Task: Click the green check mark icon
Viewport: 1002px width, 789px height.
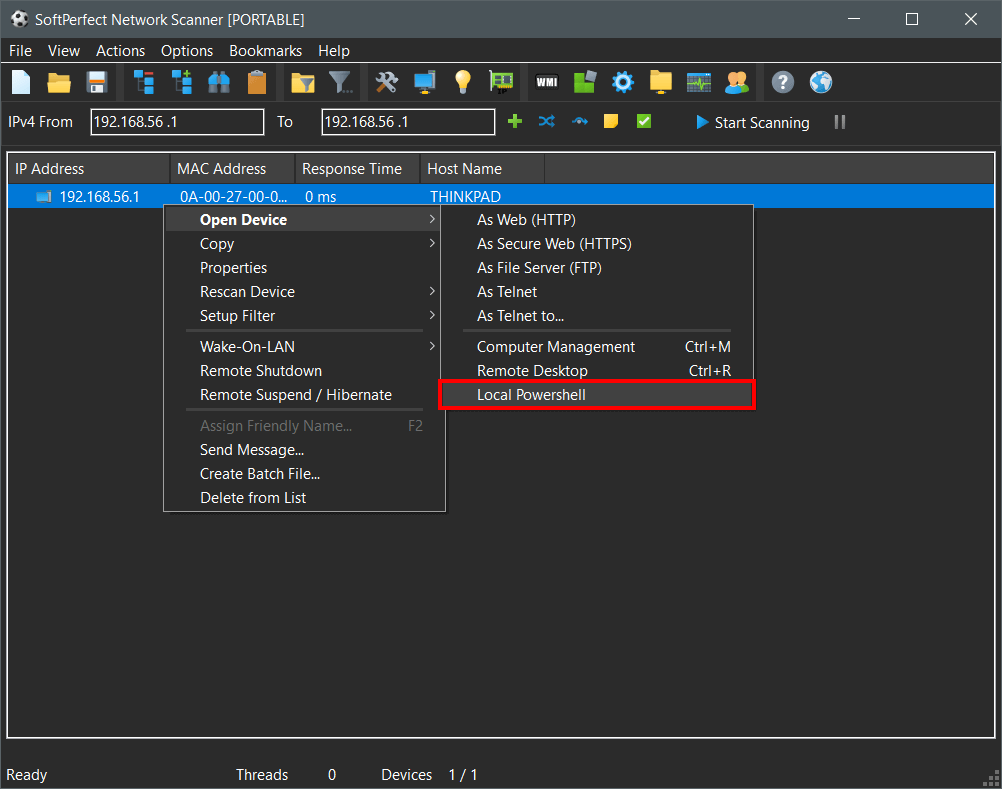Action: 644,121
